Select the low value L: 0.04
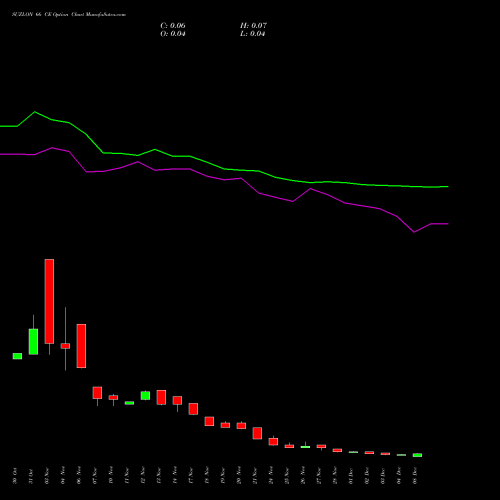This screenshot has height=500, width=500. coord(253,34)
